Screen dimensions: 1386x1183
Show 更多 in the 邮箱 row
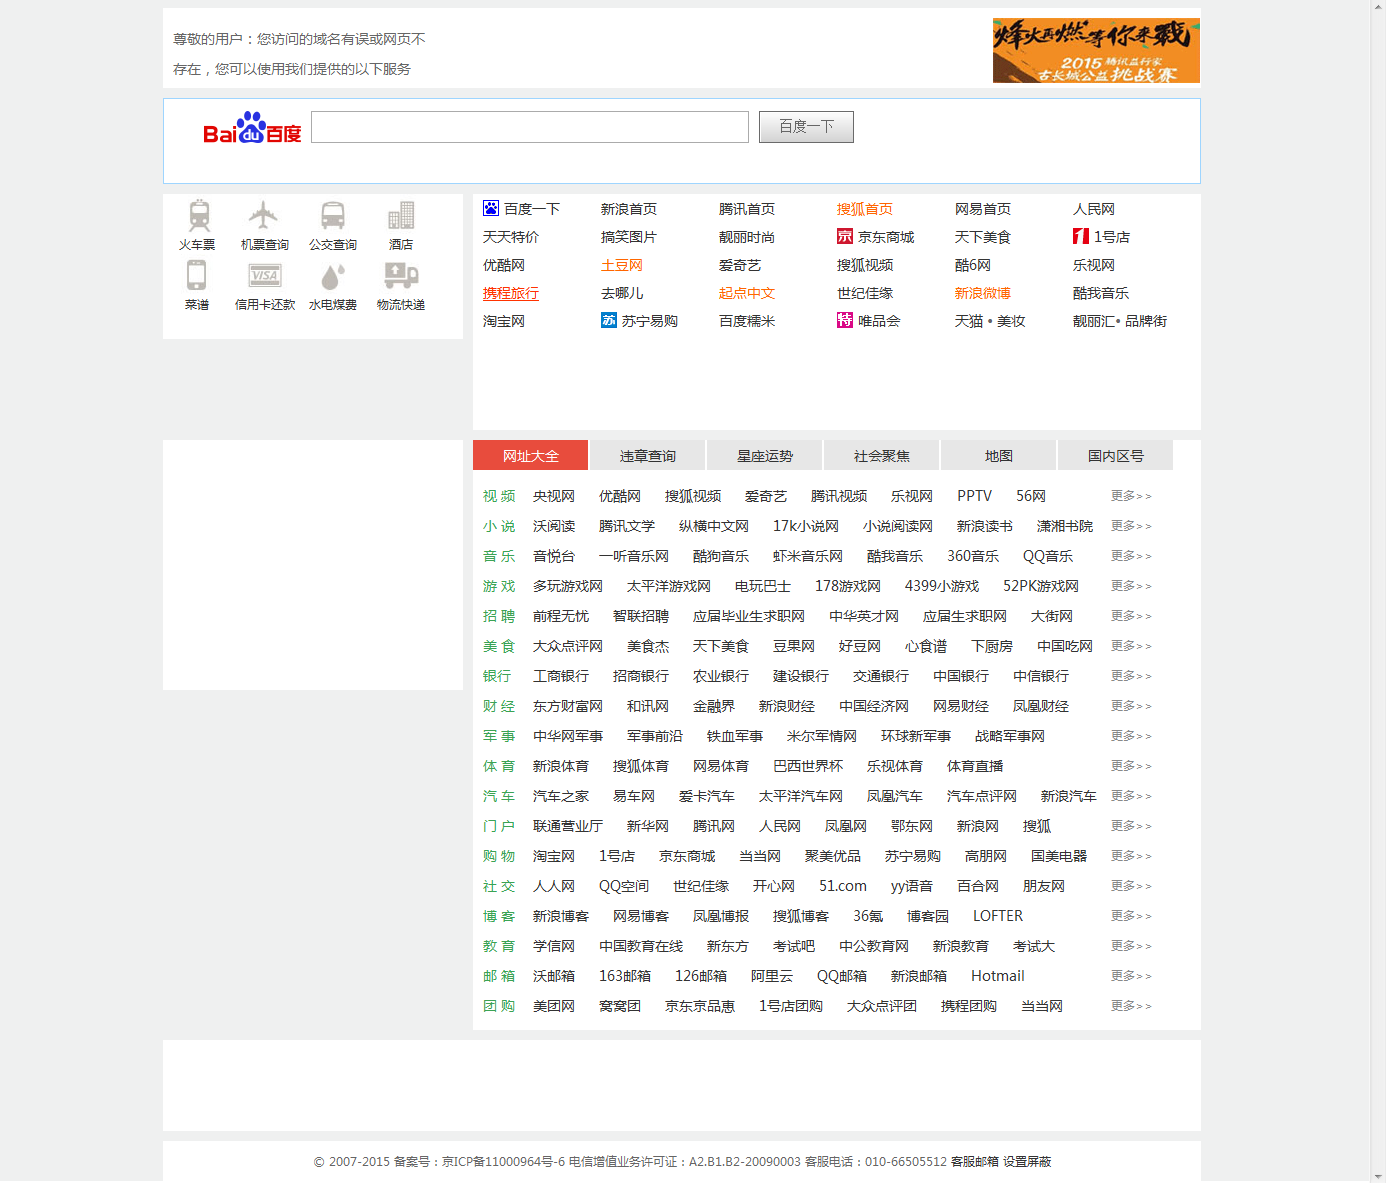coord(1131,976)
